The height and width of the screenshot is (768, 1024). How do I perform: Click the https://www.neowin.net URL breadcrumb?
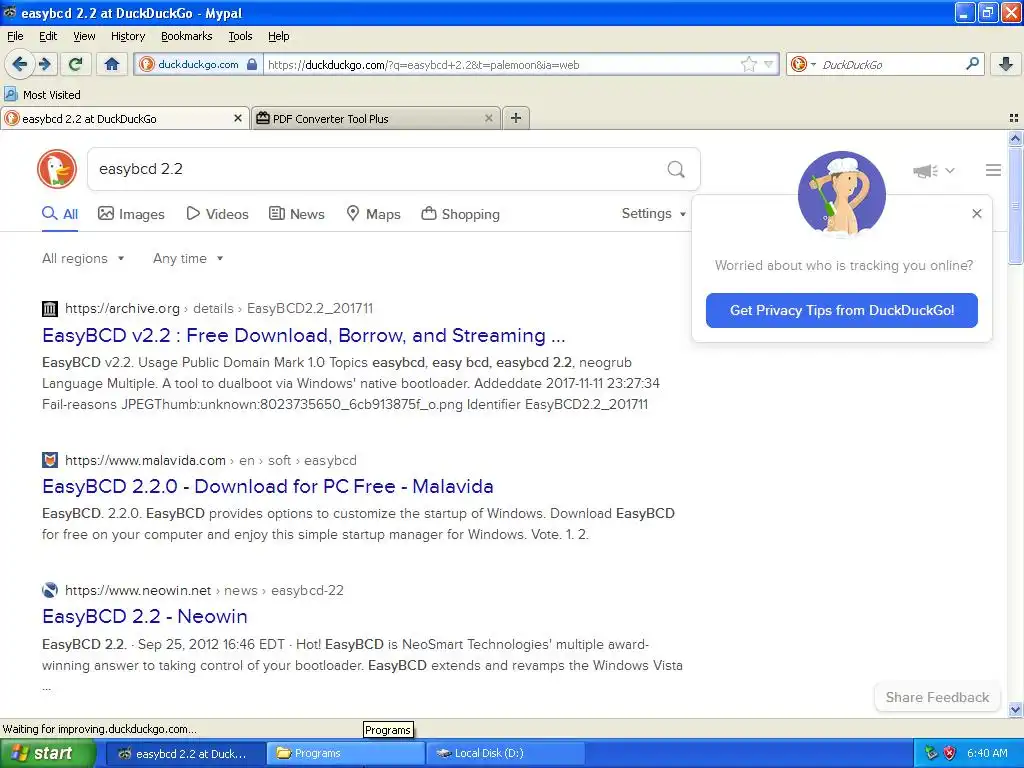pyautogui.click(x=138, y=590)
